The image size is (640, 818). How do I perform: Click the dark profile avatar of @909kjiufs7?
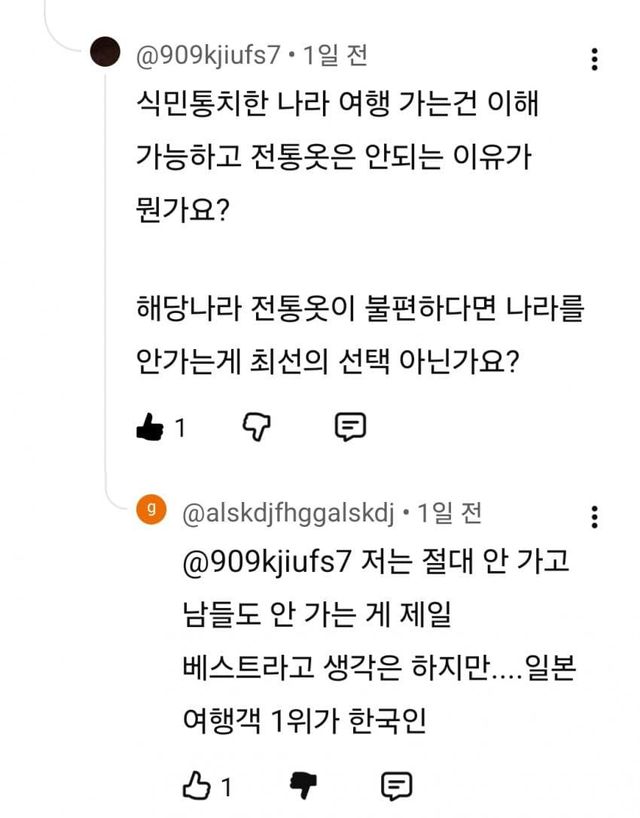pyautogui.click(x=105, y=51)
